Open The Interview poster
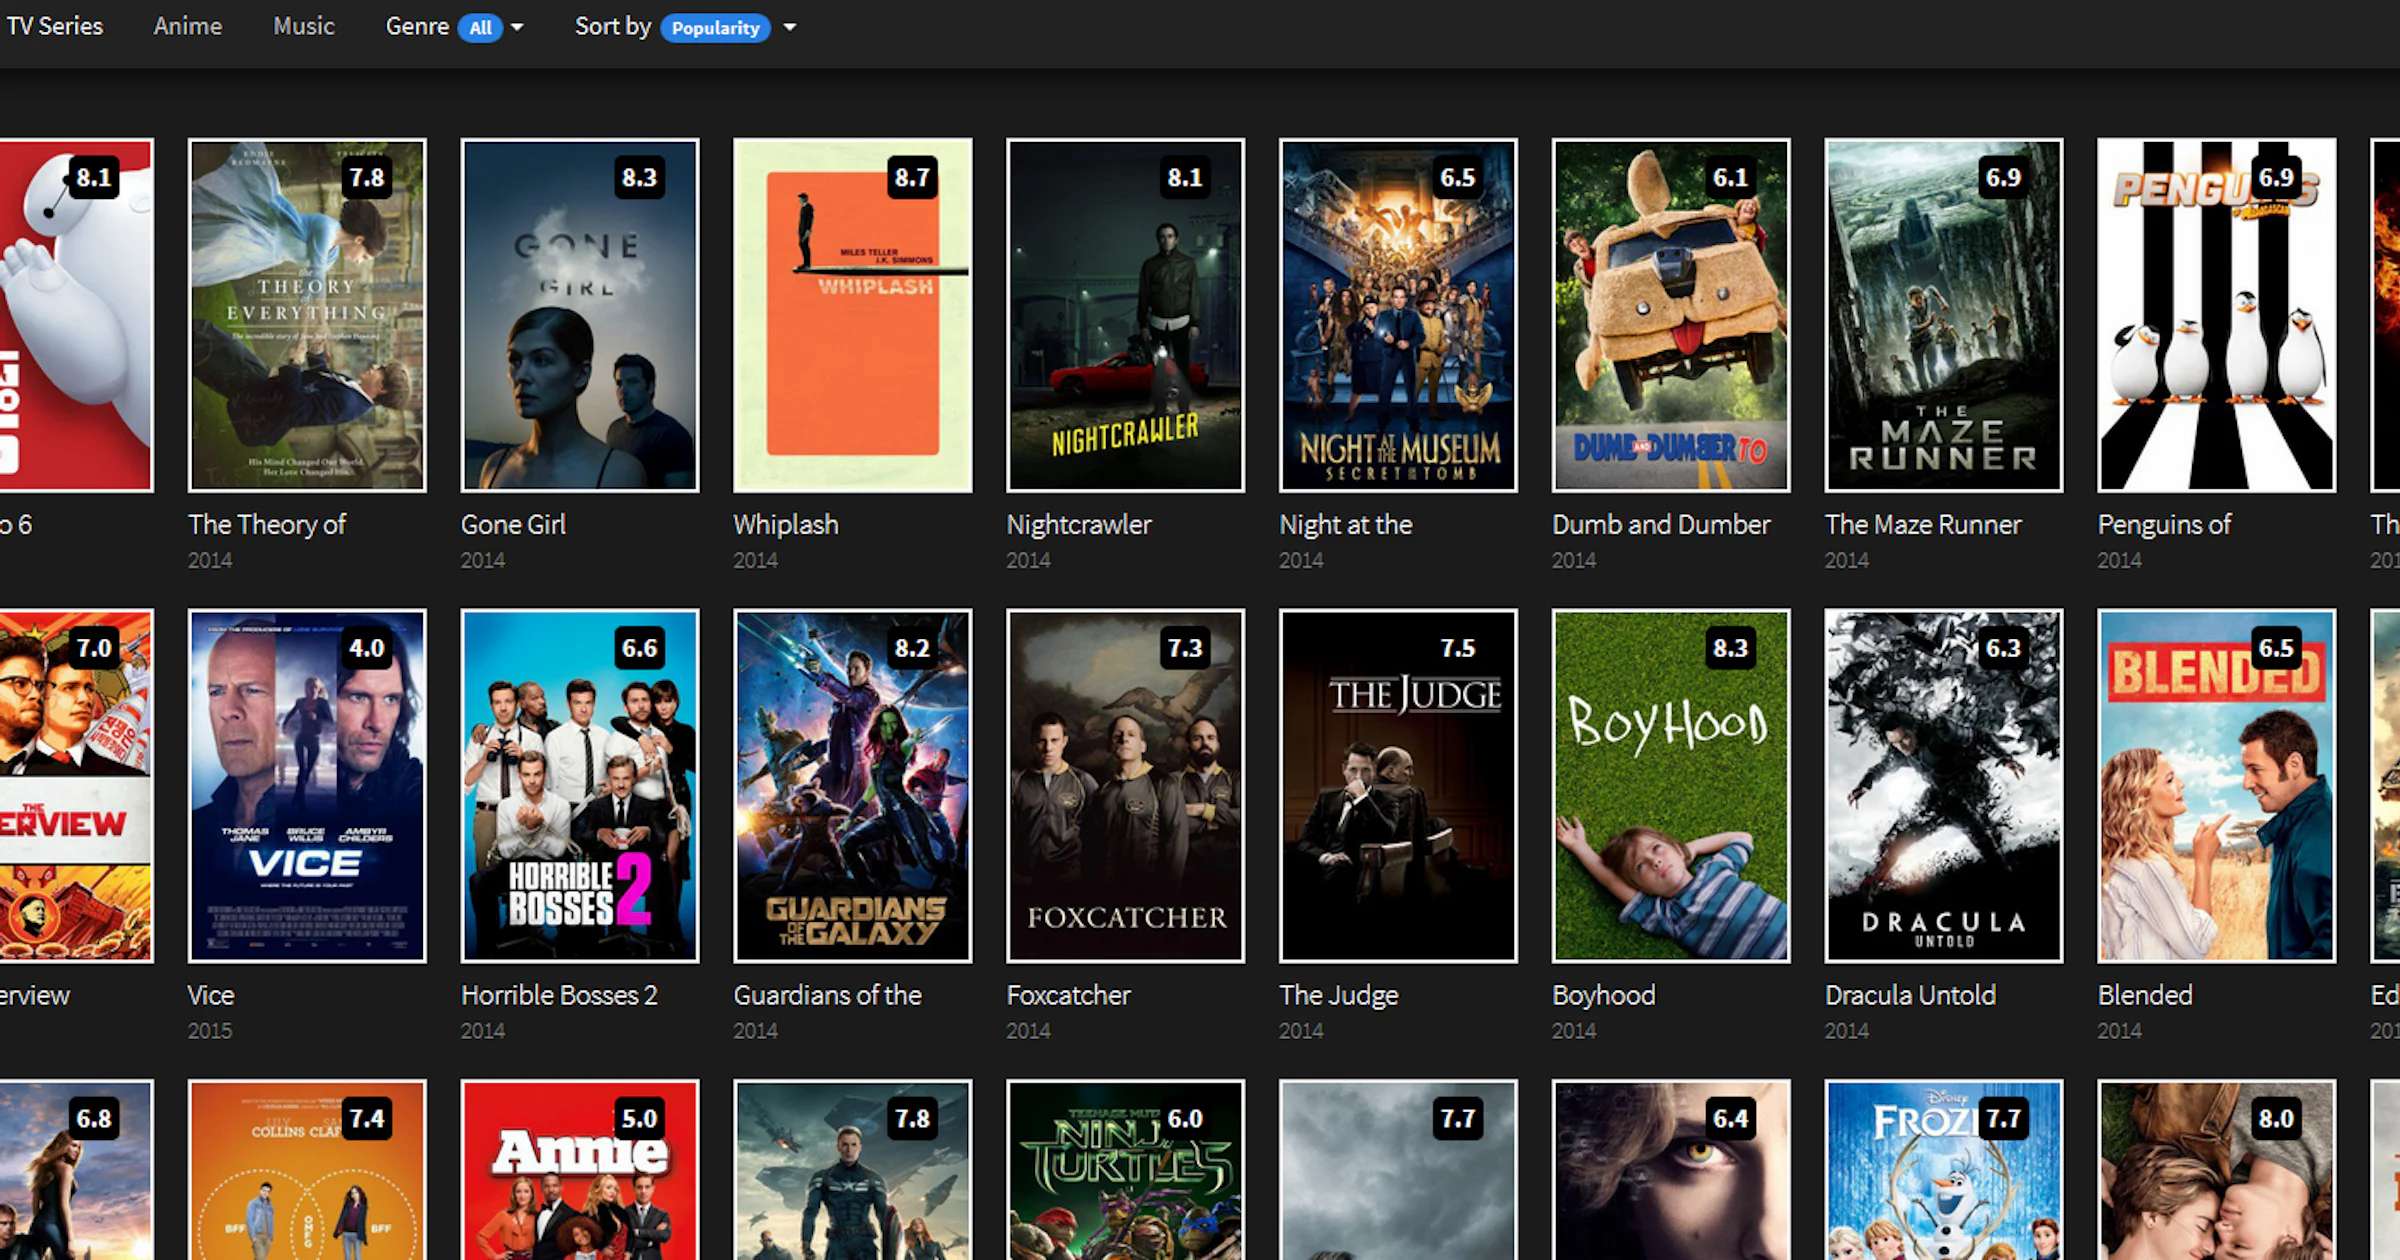2400x1260 pixels. (x=76, y=786)
